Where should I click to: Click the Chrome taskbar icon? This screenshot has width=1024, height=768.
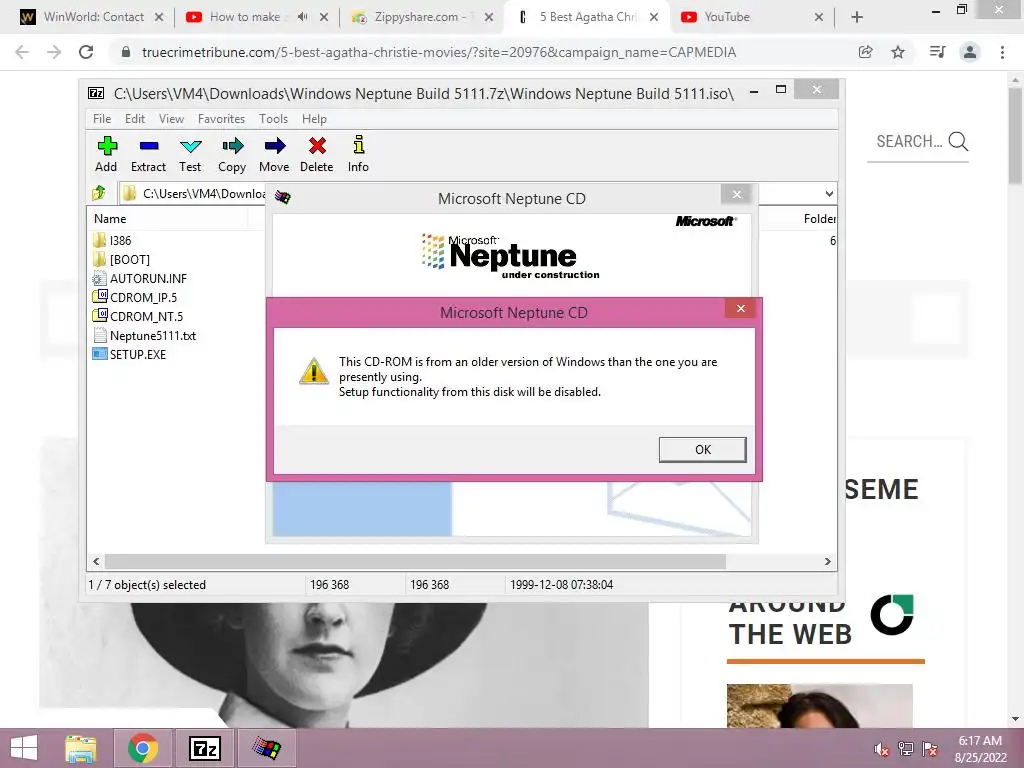143,748
